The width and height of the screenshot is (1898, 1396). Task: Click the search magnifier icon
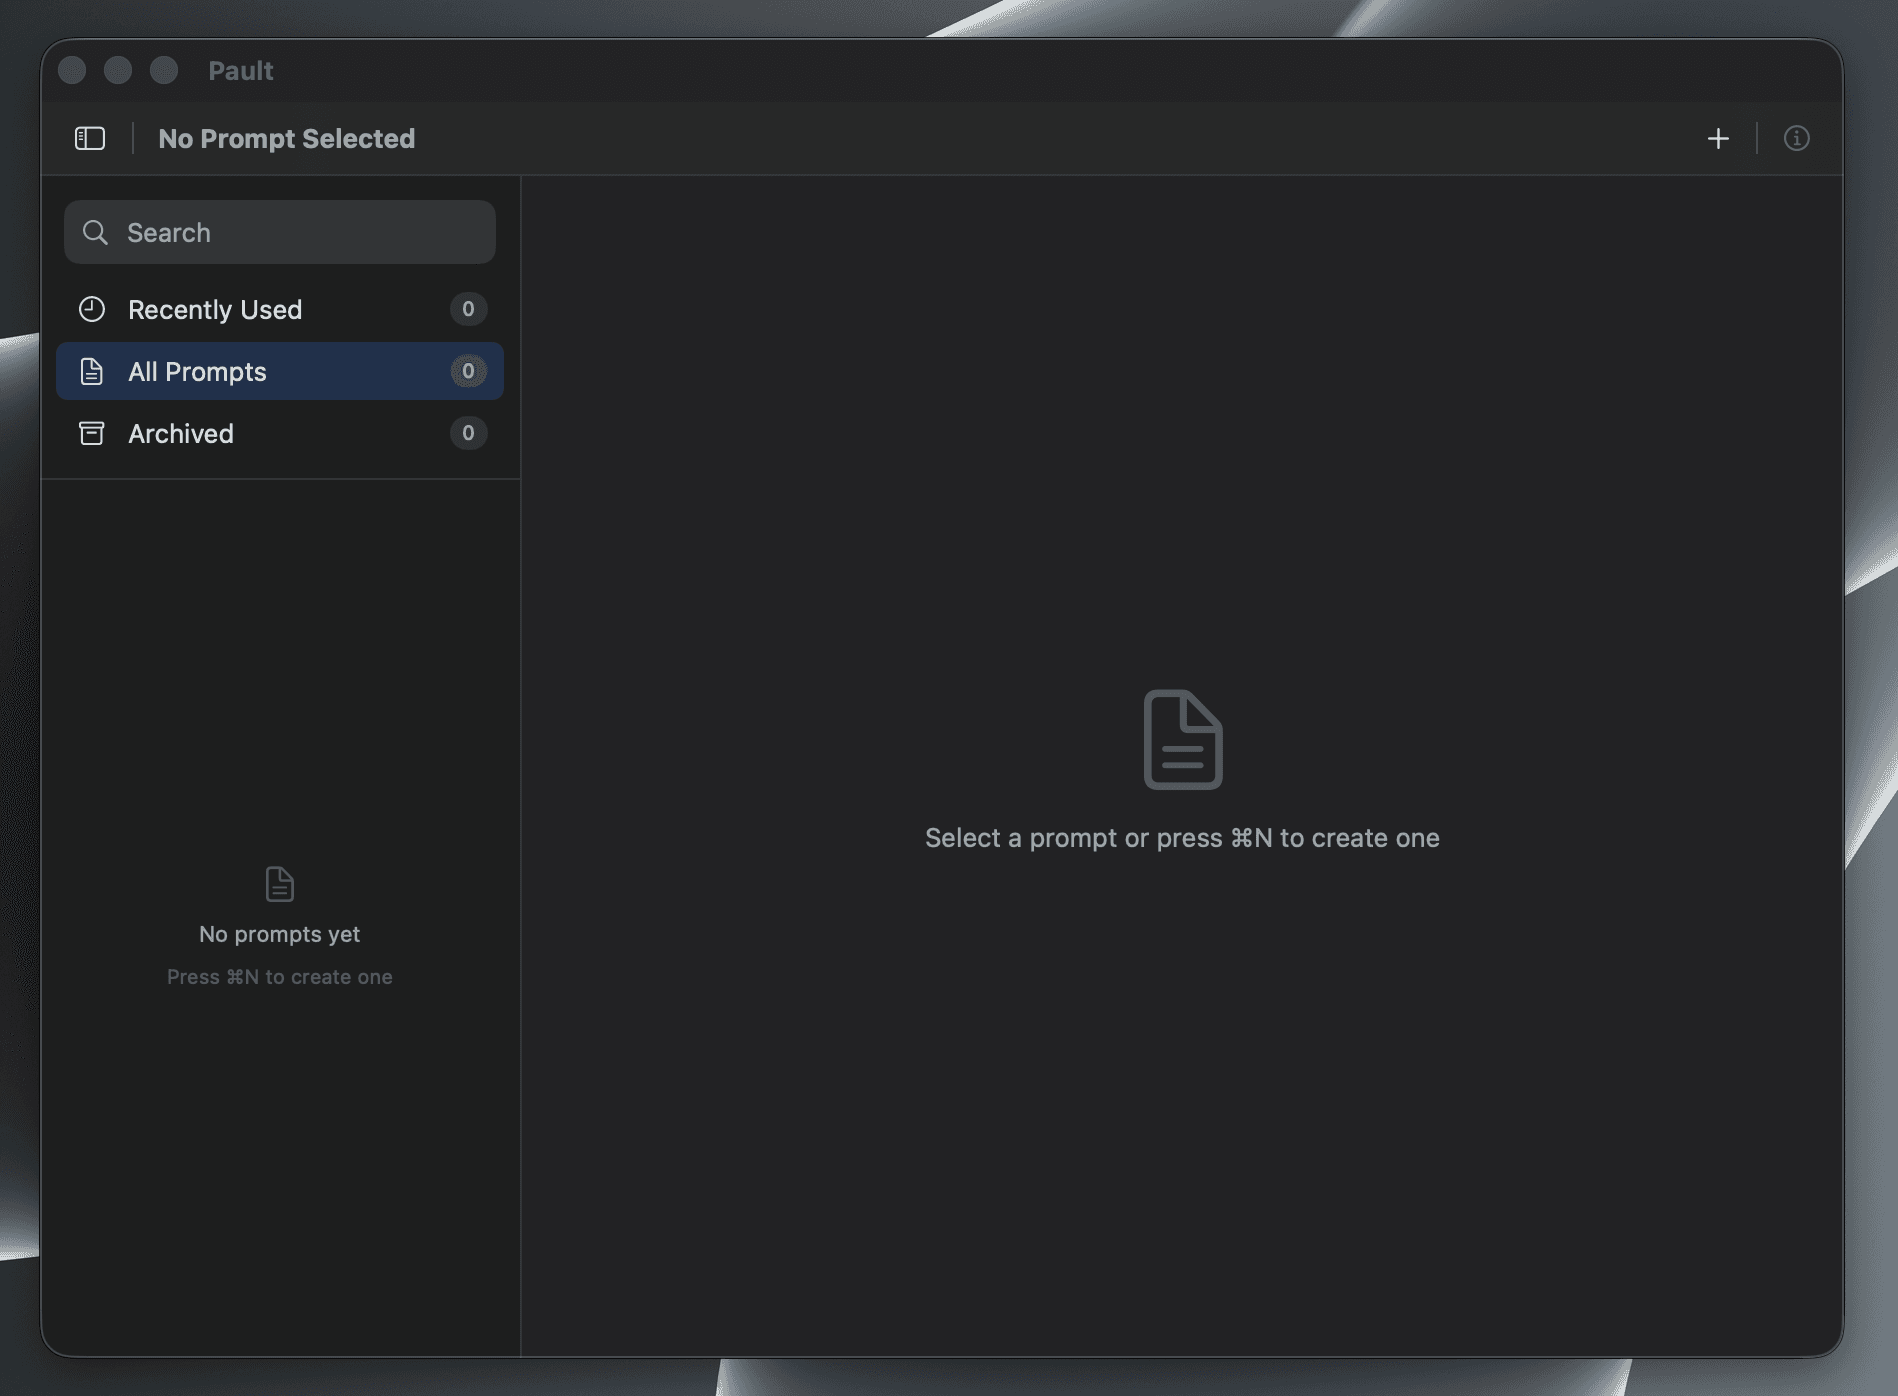[95, 232]
